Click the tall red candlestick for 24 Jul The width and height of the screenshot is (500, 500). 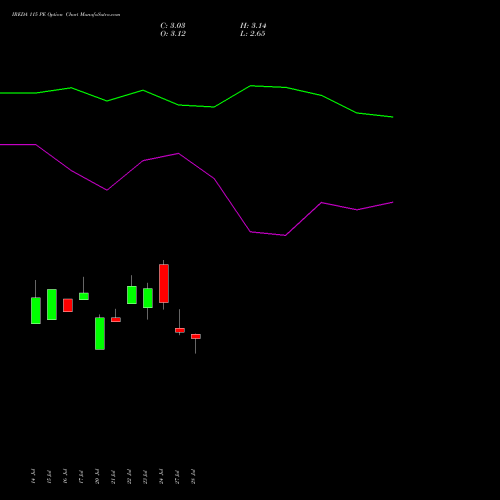(x=164, y=283)
